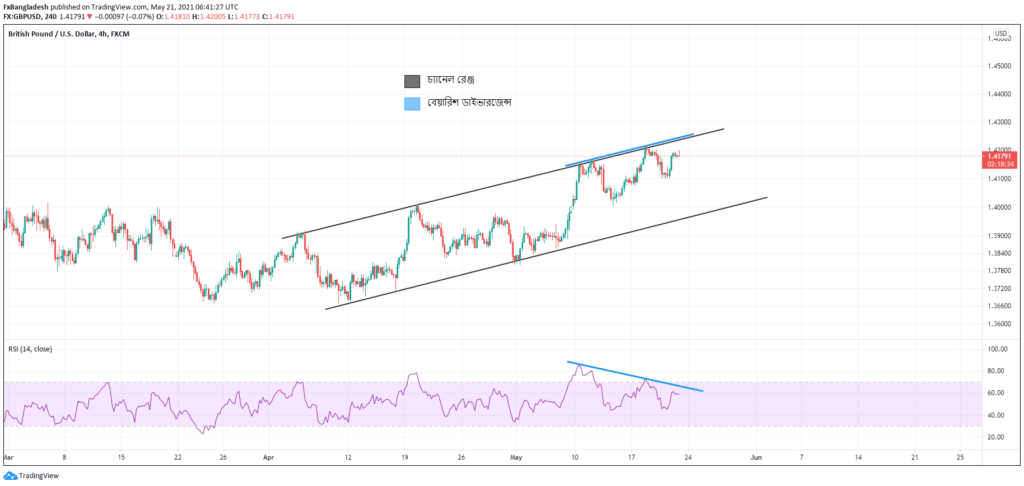Click the '24' date axis label
Viewport: 1024px width, 486px height.
pos(688,457)
